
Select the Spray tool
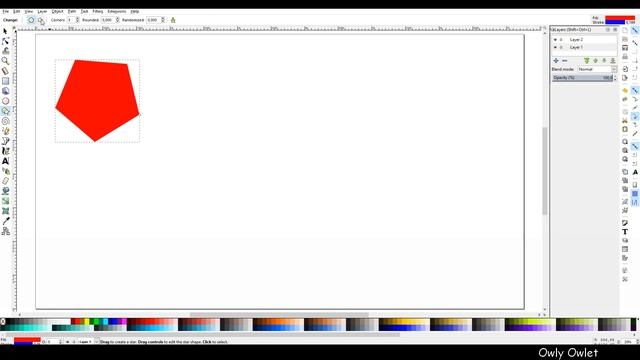(x=5, y=171)
